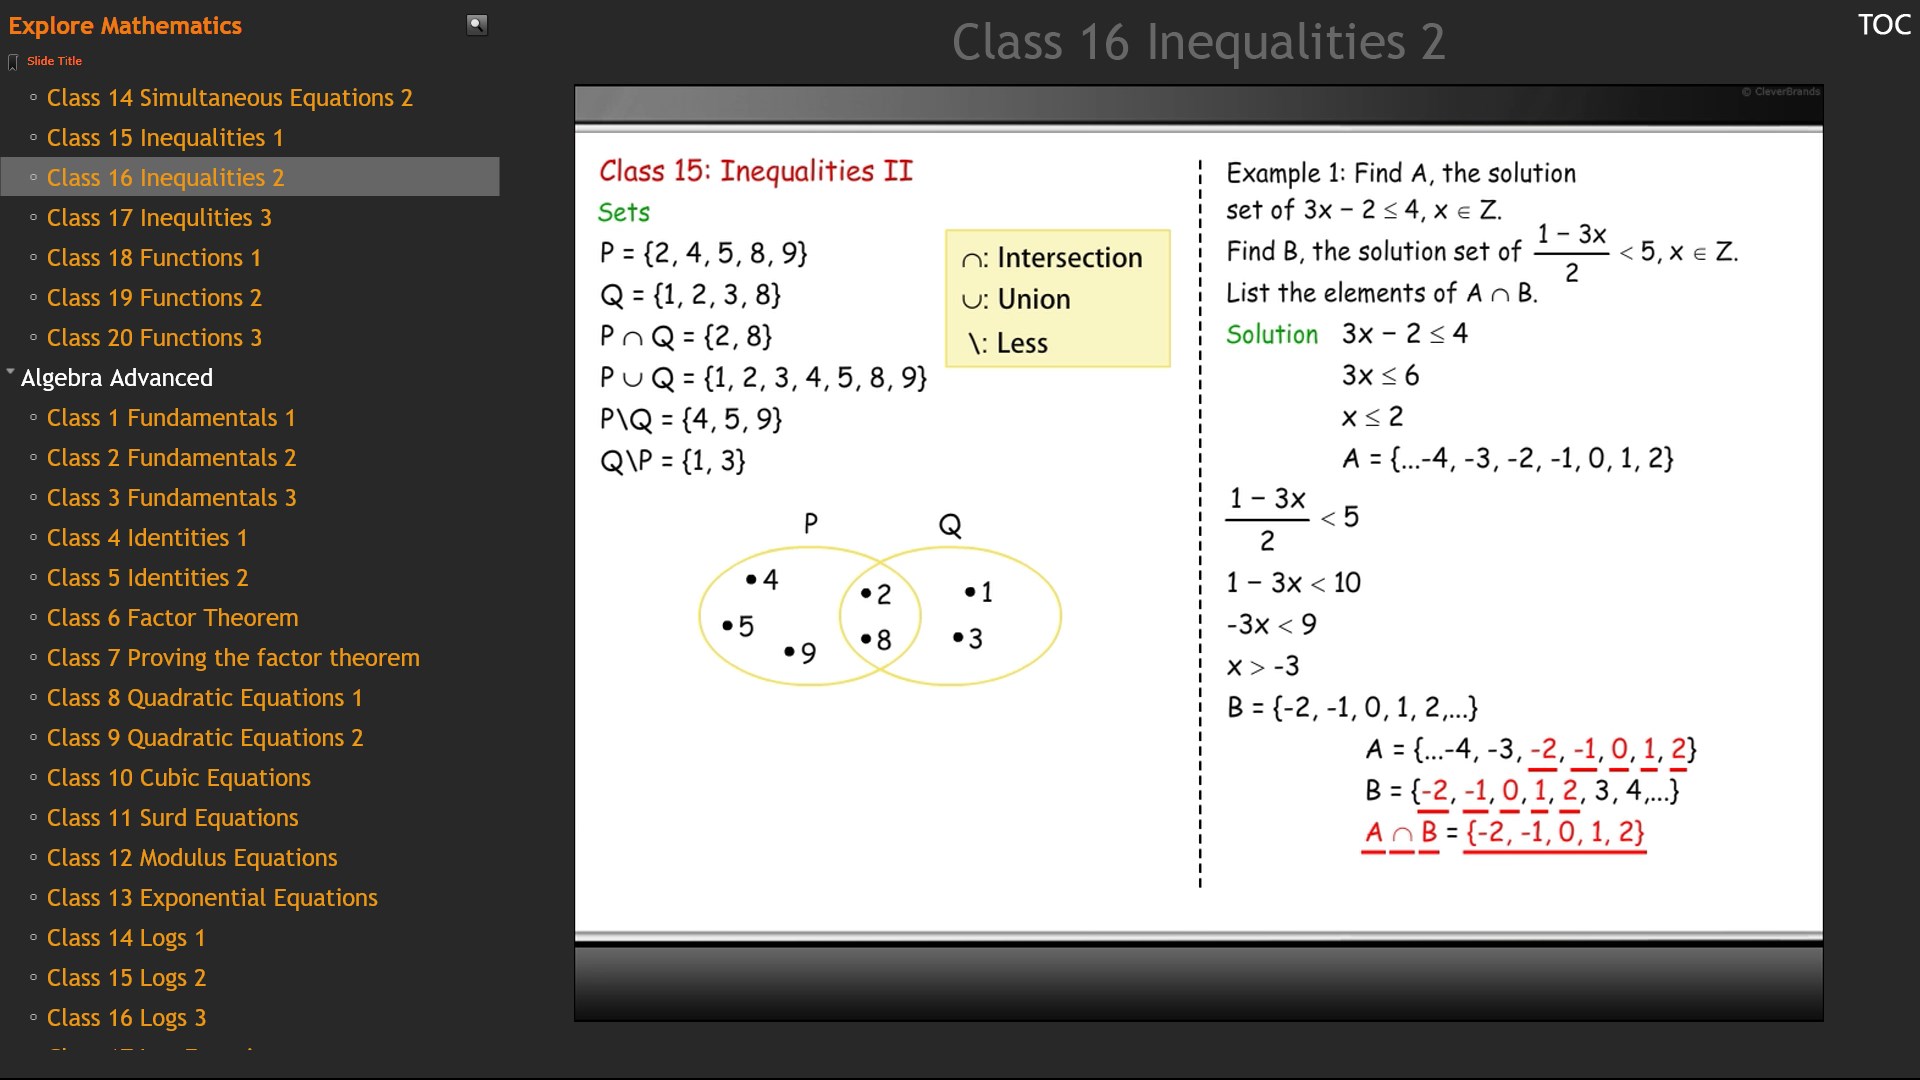Image resolution: width=1920 pixels, height=1080 pixels.
Task: Open Class 14 Simultaneous Equations 2
Action: tap(229, 98)
